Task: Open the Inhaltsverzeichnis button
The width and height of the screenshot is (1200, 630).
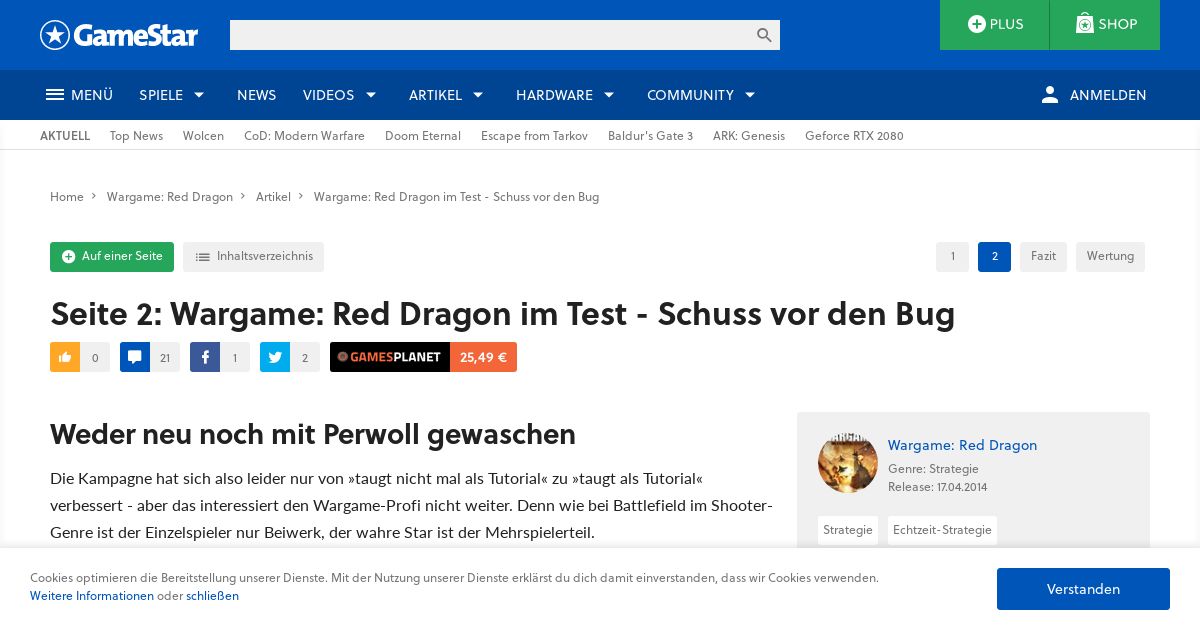Action: point(253,257)
